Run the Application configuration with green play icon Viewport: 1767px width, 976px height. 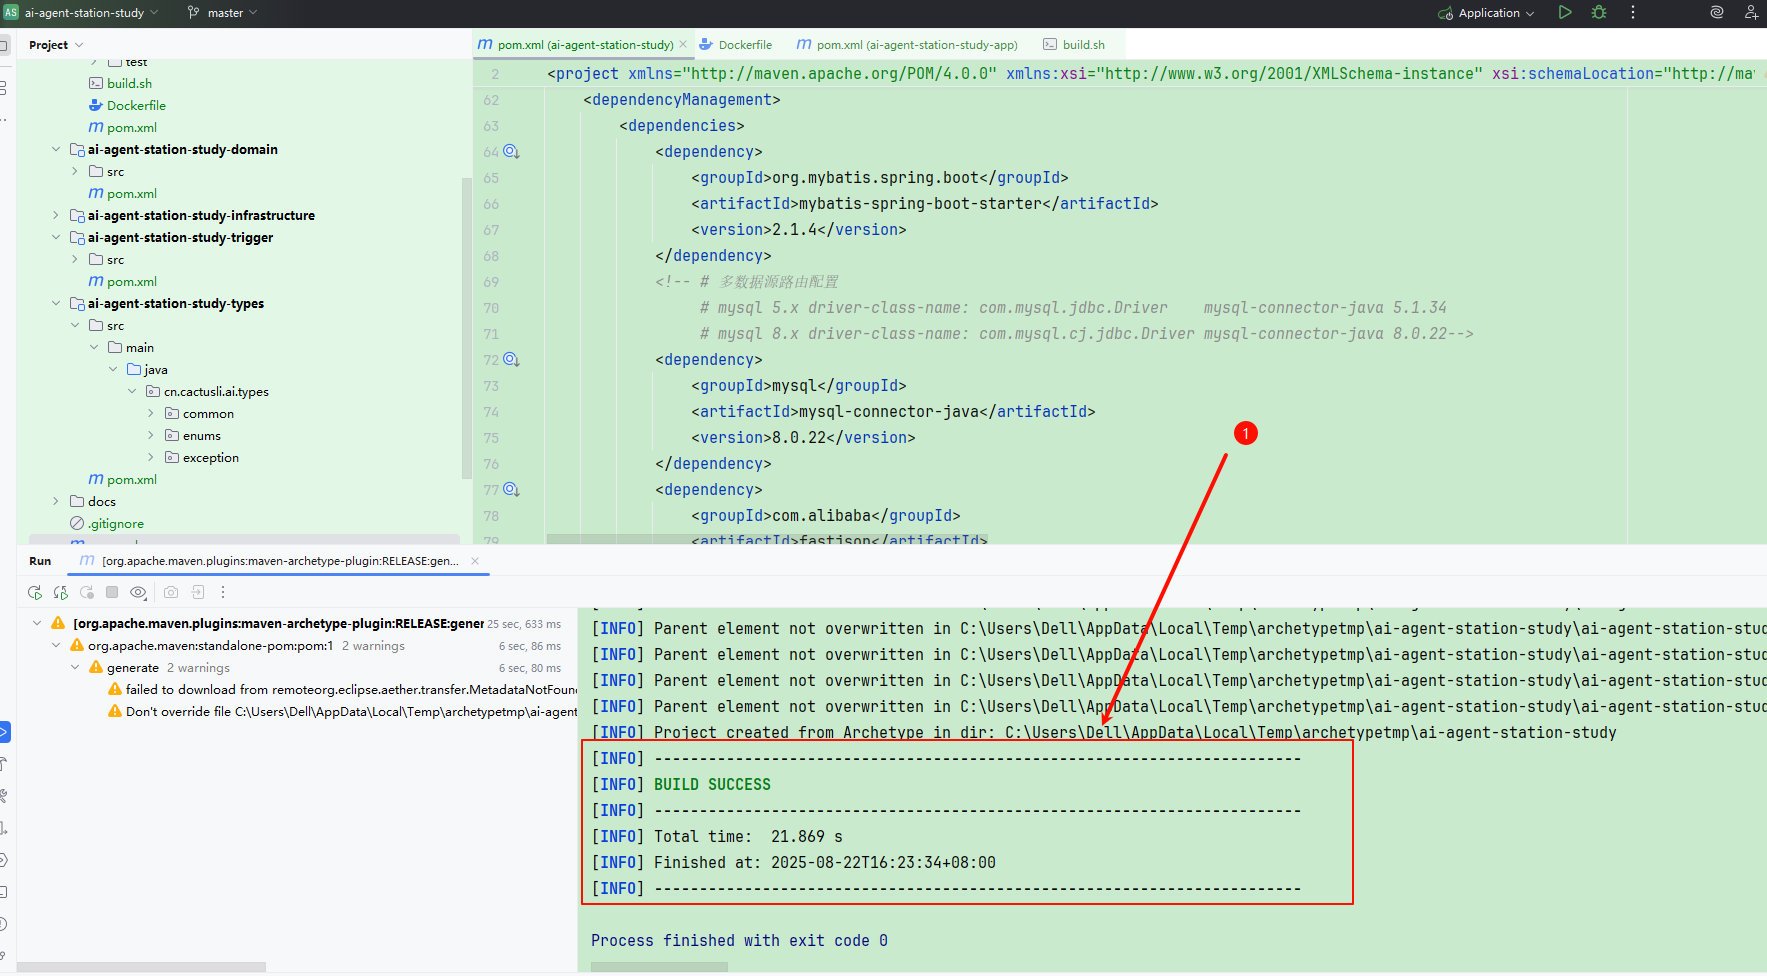(1565, 13)
